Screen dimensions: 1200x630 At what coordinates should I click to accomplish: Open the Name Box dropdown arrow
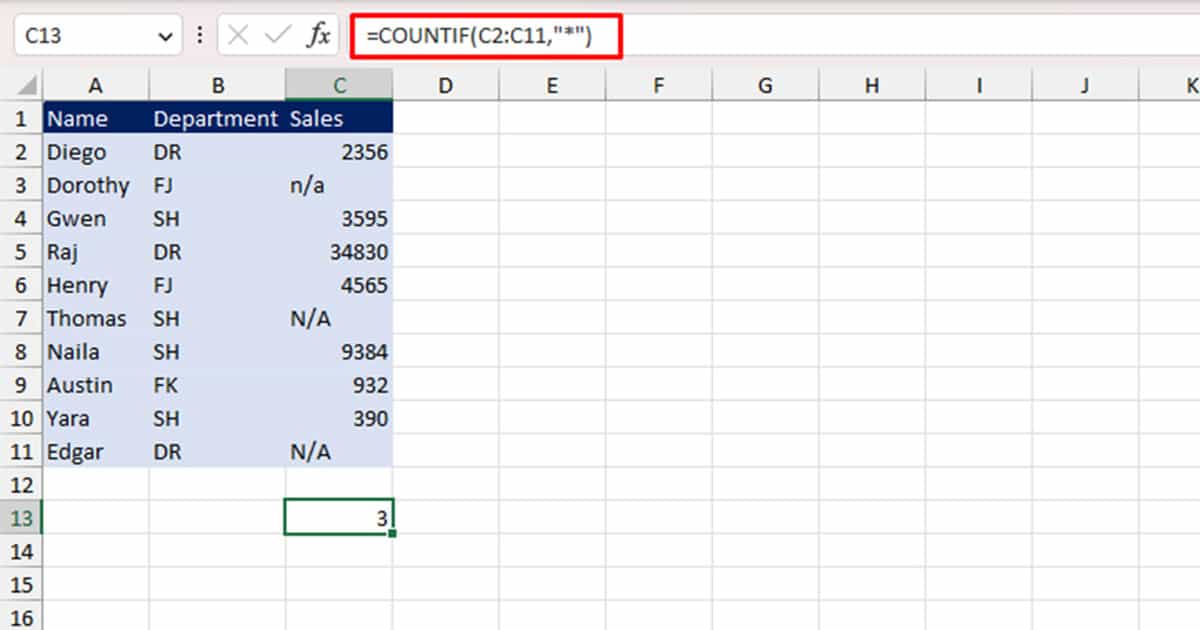point(164,34)
